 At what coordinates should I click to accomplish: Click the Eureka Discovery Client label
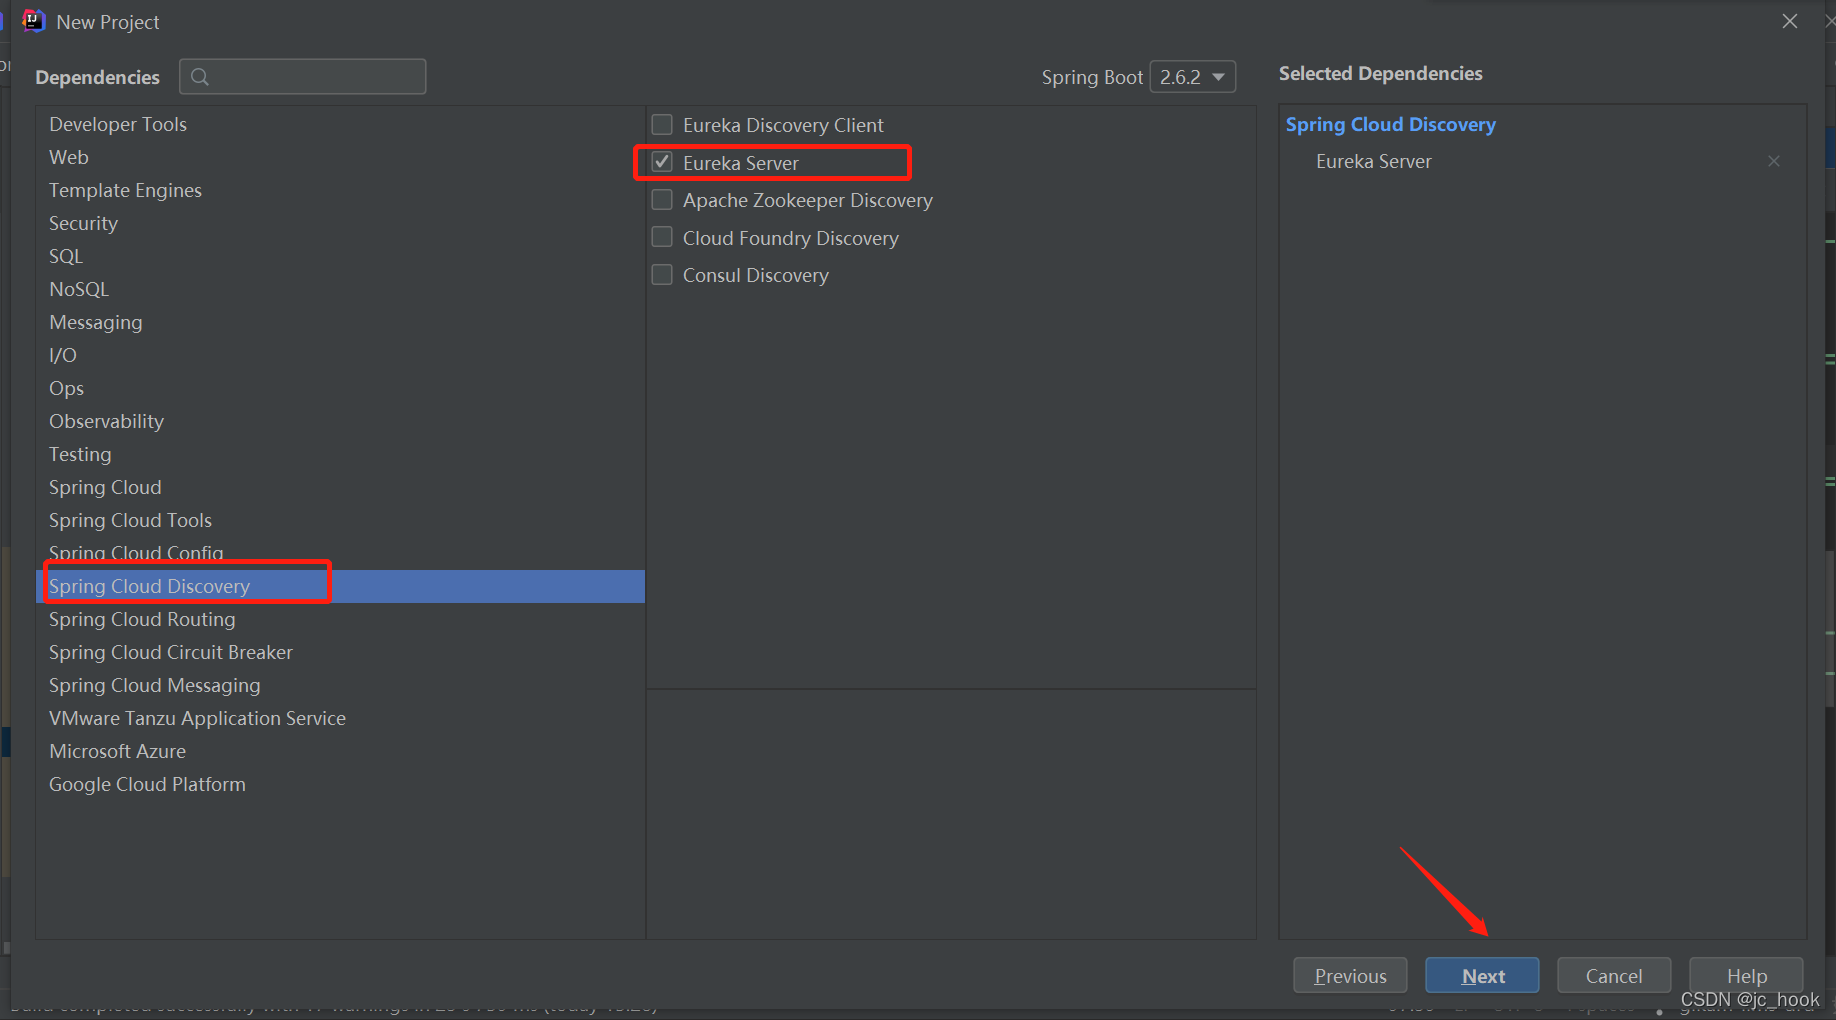783,125
